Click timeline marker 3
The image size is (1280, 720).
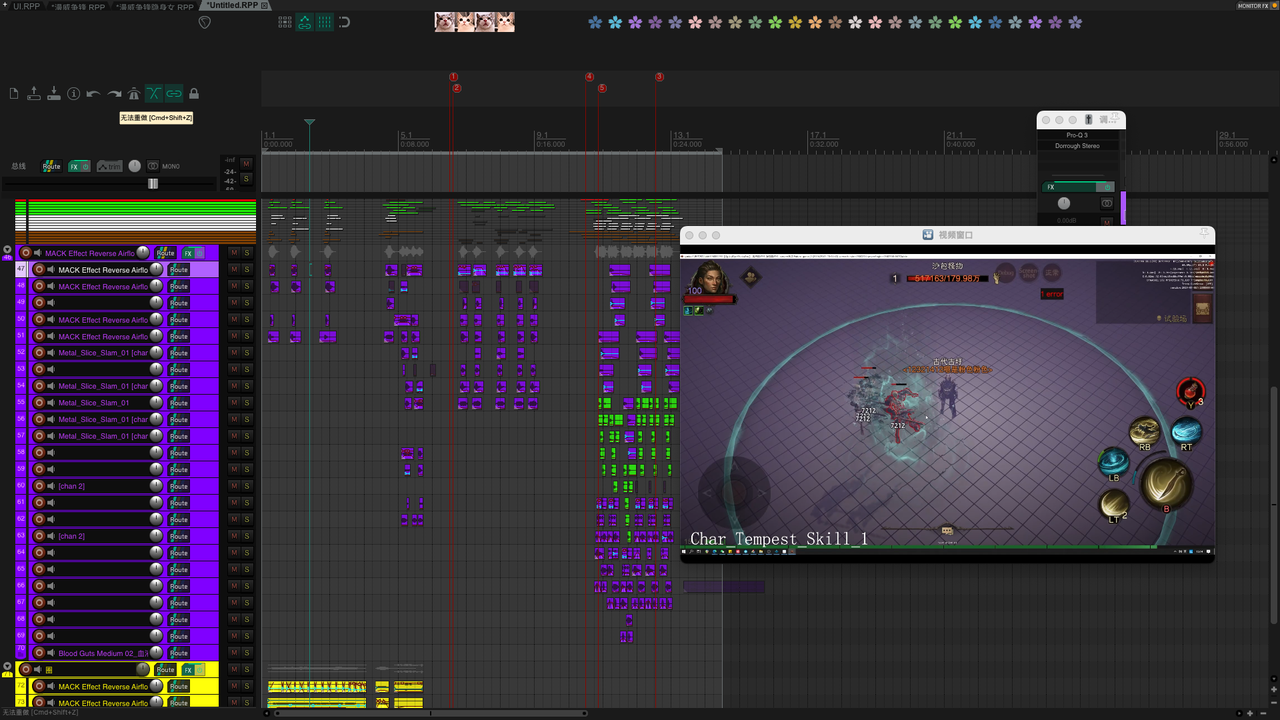[659, 77]
